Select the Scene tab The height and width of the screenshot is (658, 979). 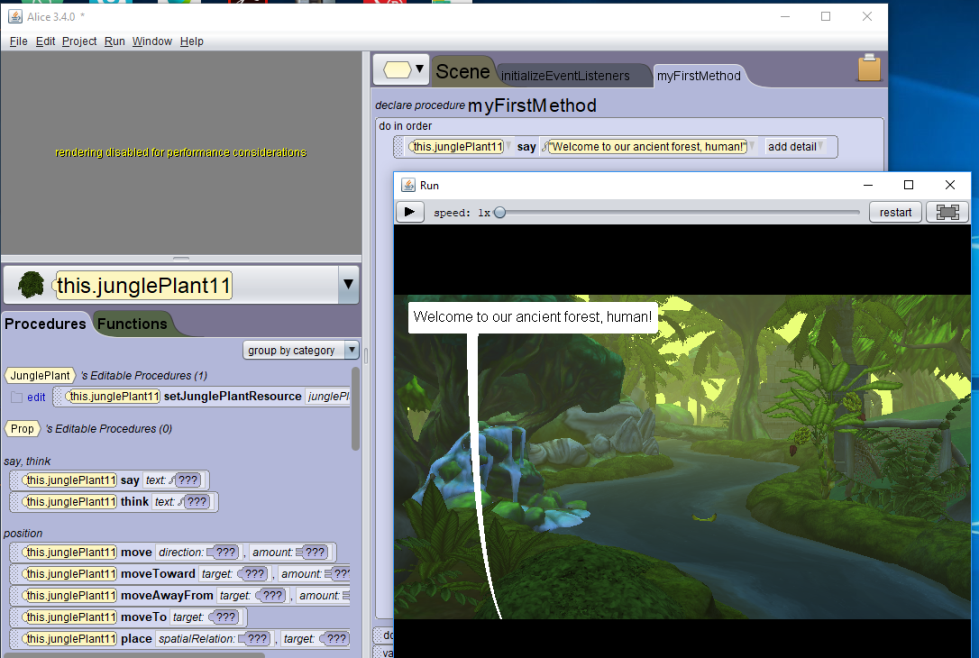click(x=462, y=71)
